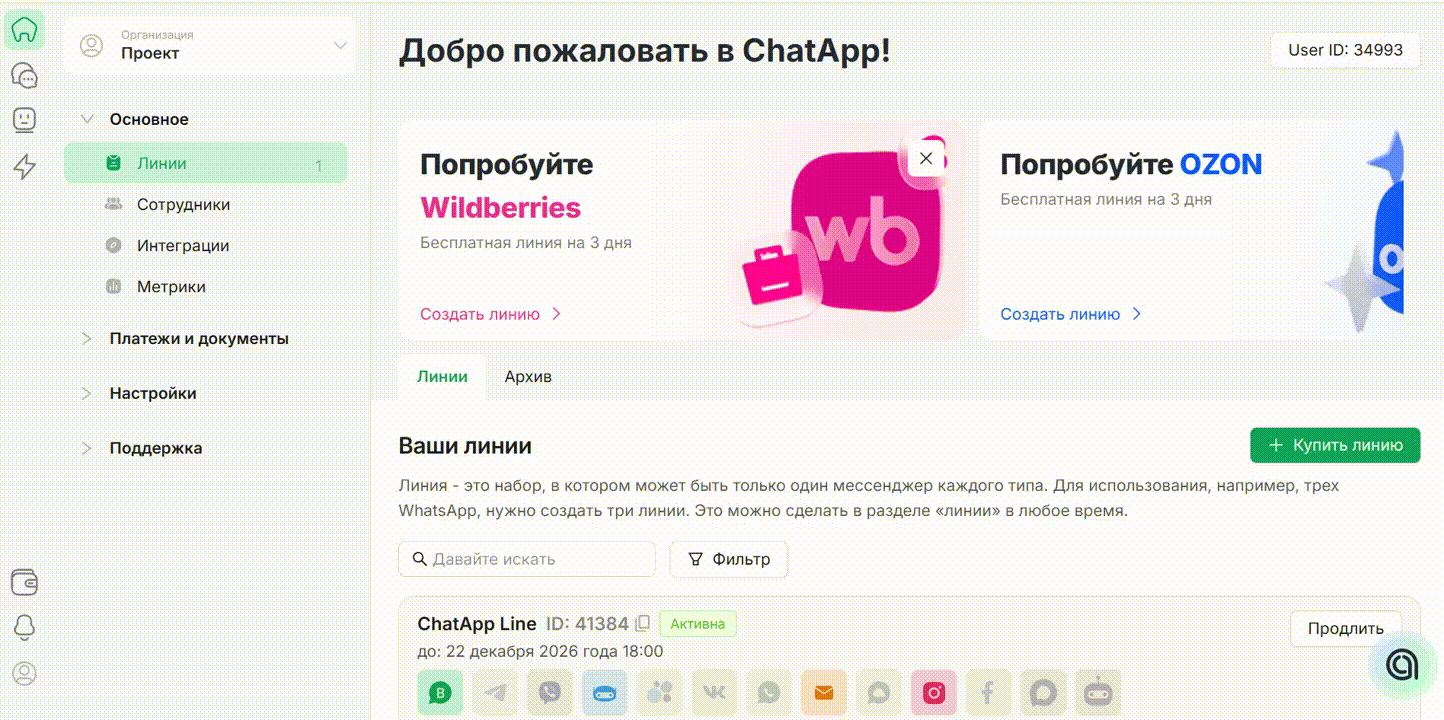Image resolution: width=1444 pixels, height=720 pixels.
Task: Select the Instagram messenger icon
Action: click(934, 692)
